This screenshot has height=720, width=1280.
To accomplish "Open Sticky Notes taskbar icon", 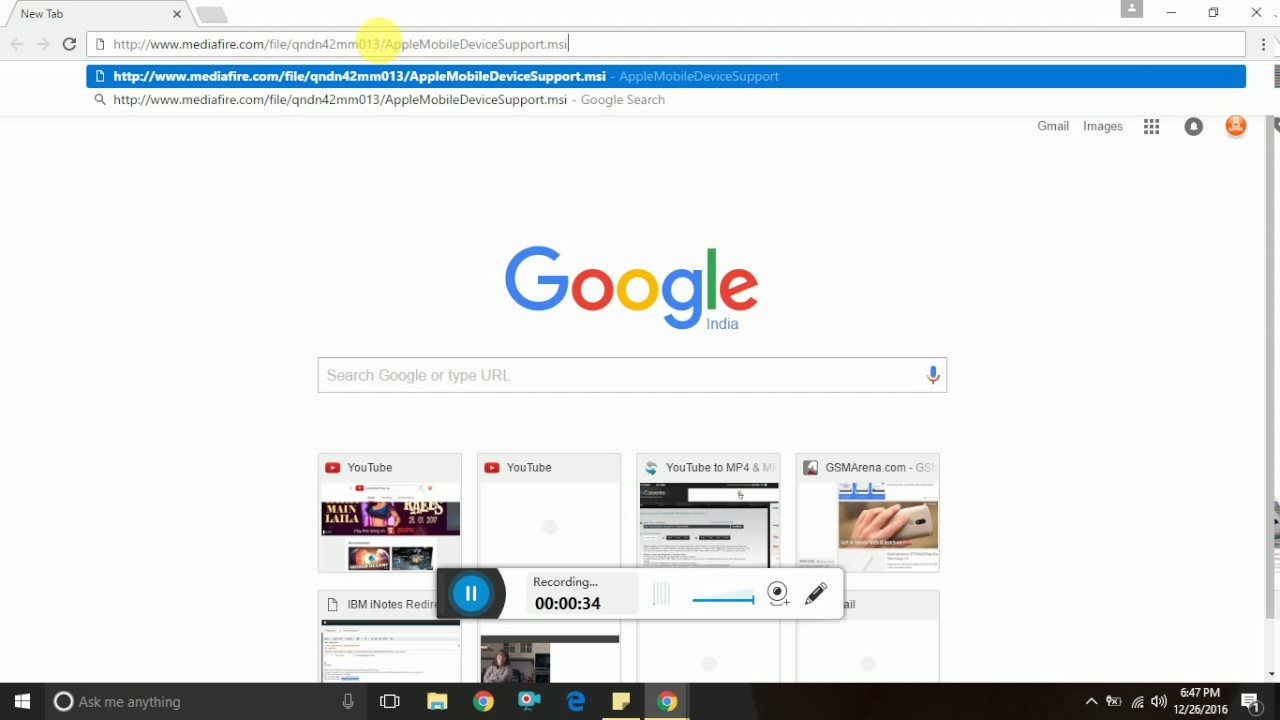I will coord(621,702).
